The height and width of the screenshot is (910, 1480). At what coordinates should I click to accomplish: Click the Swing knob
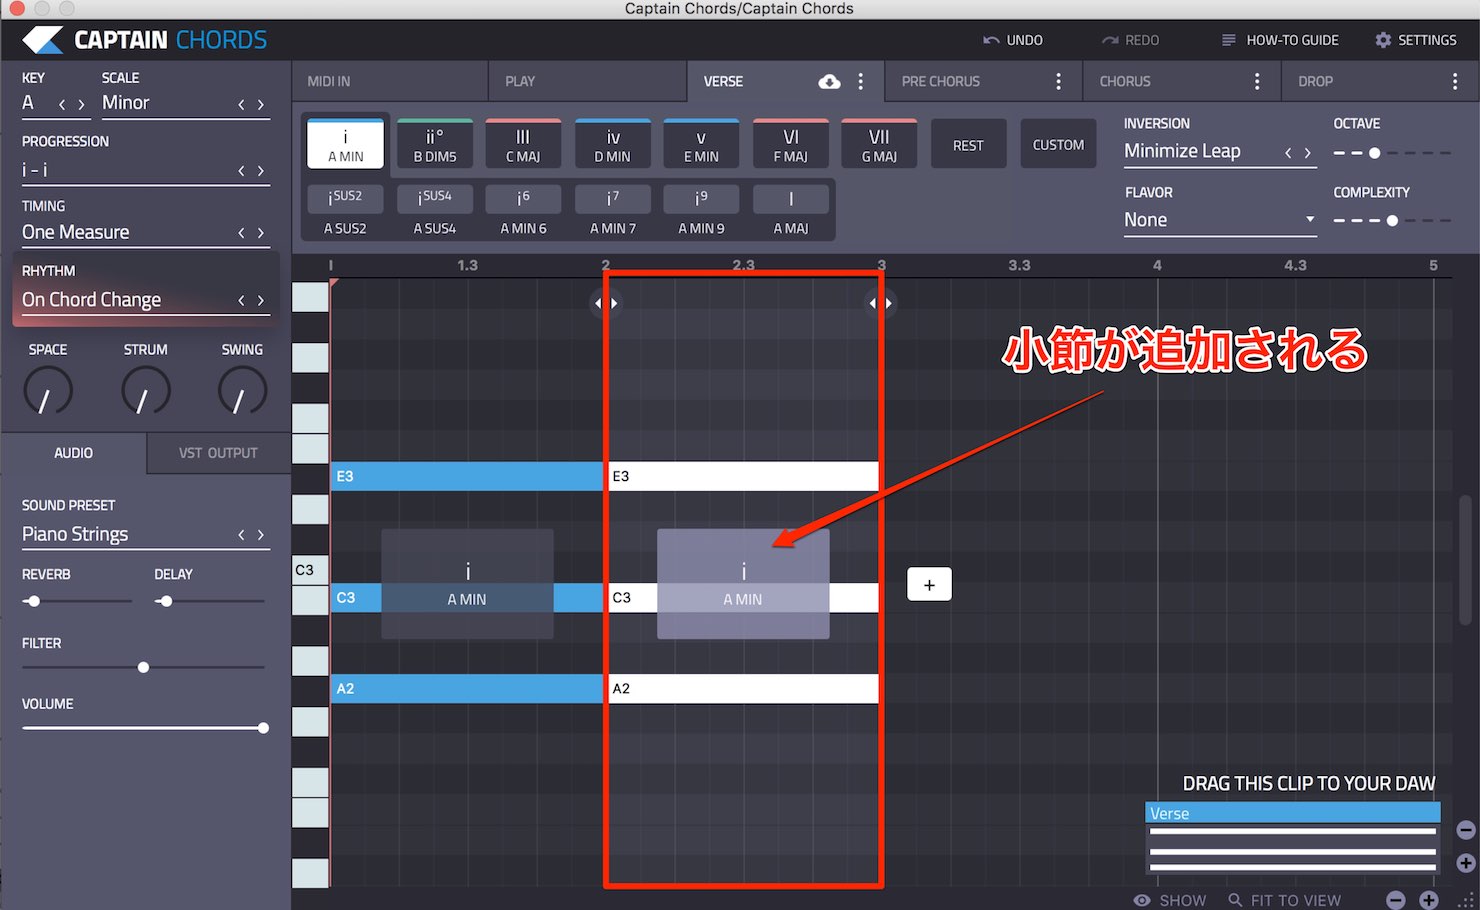(242, 391)
